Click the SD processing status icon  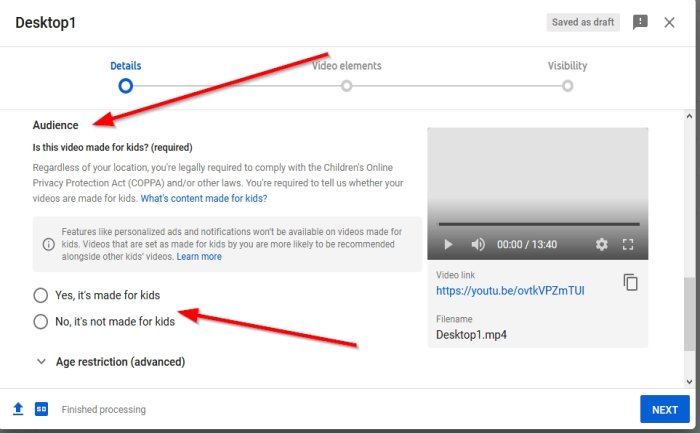41,409
